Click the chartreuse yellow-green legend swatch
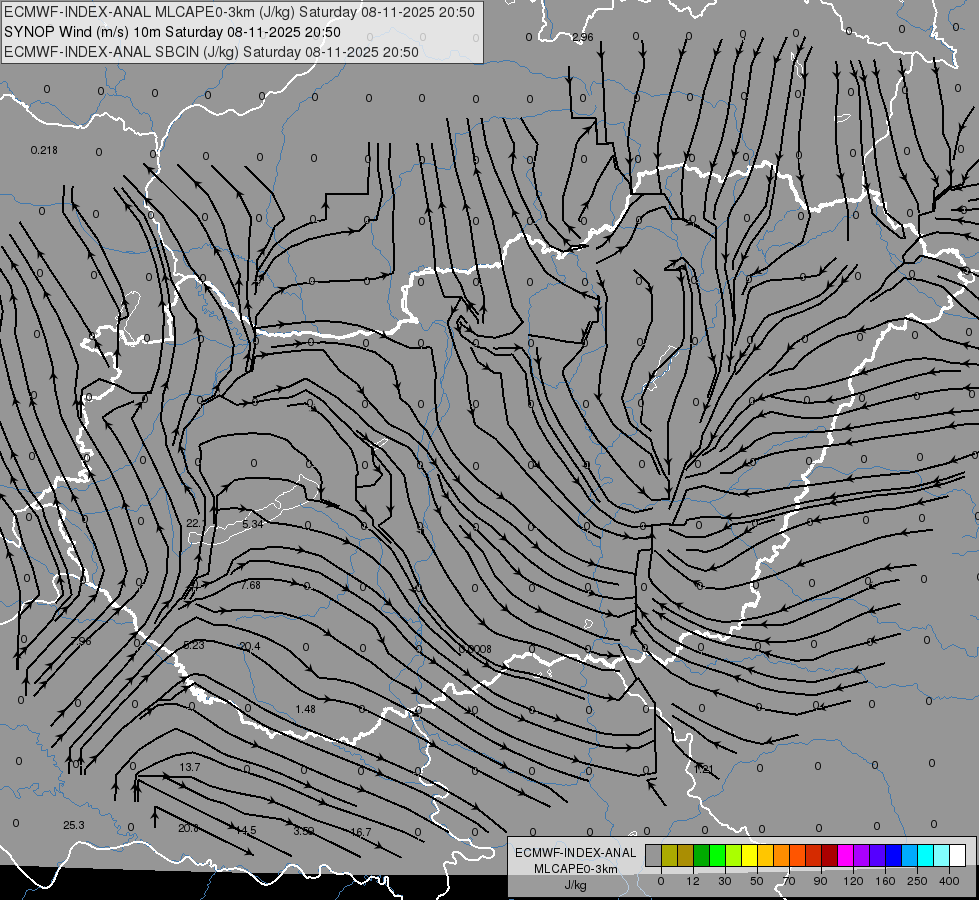The image size is (979, 900). point(734,855)
